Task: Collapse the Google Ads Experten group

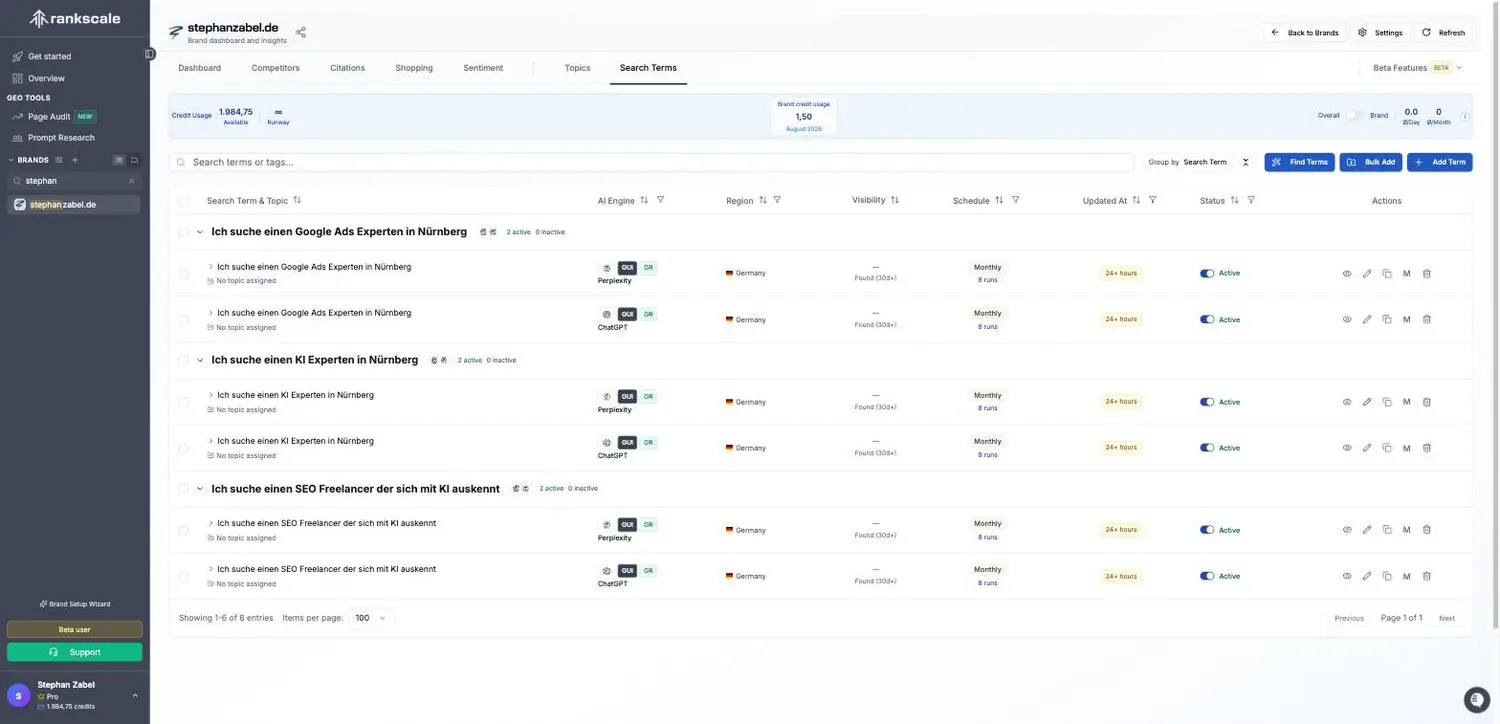Action: [200, 232]
